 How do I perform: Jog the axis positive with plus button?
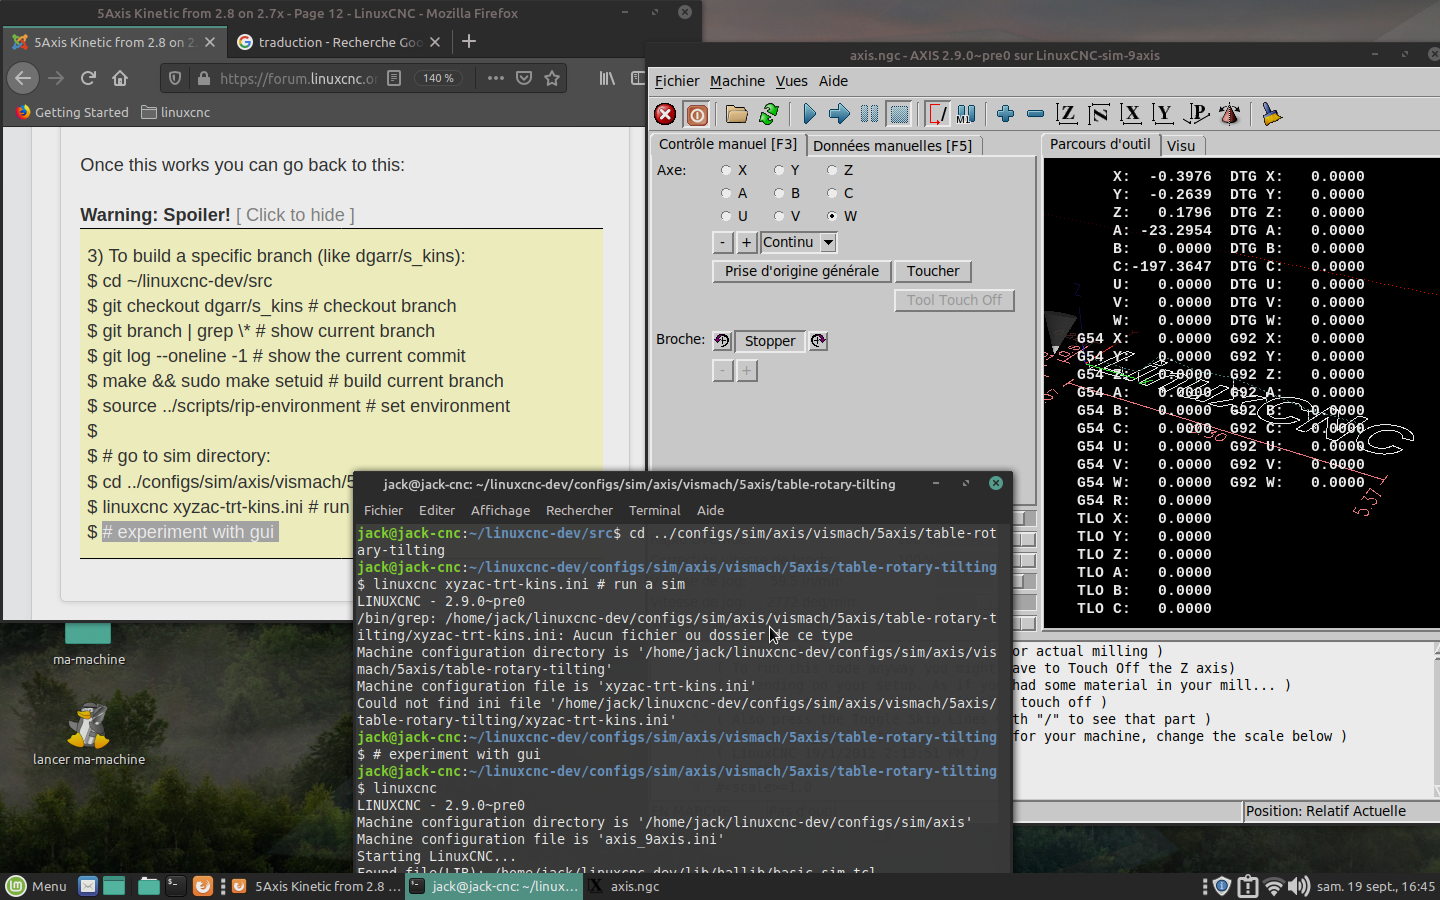tap(746, 242)
